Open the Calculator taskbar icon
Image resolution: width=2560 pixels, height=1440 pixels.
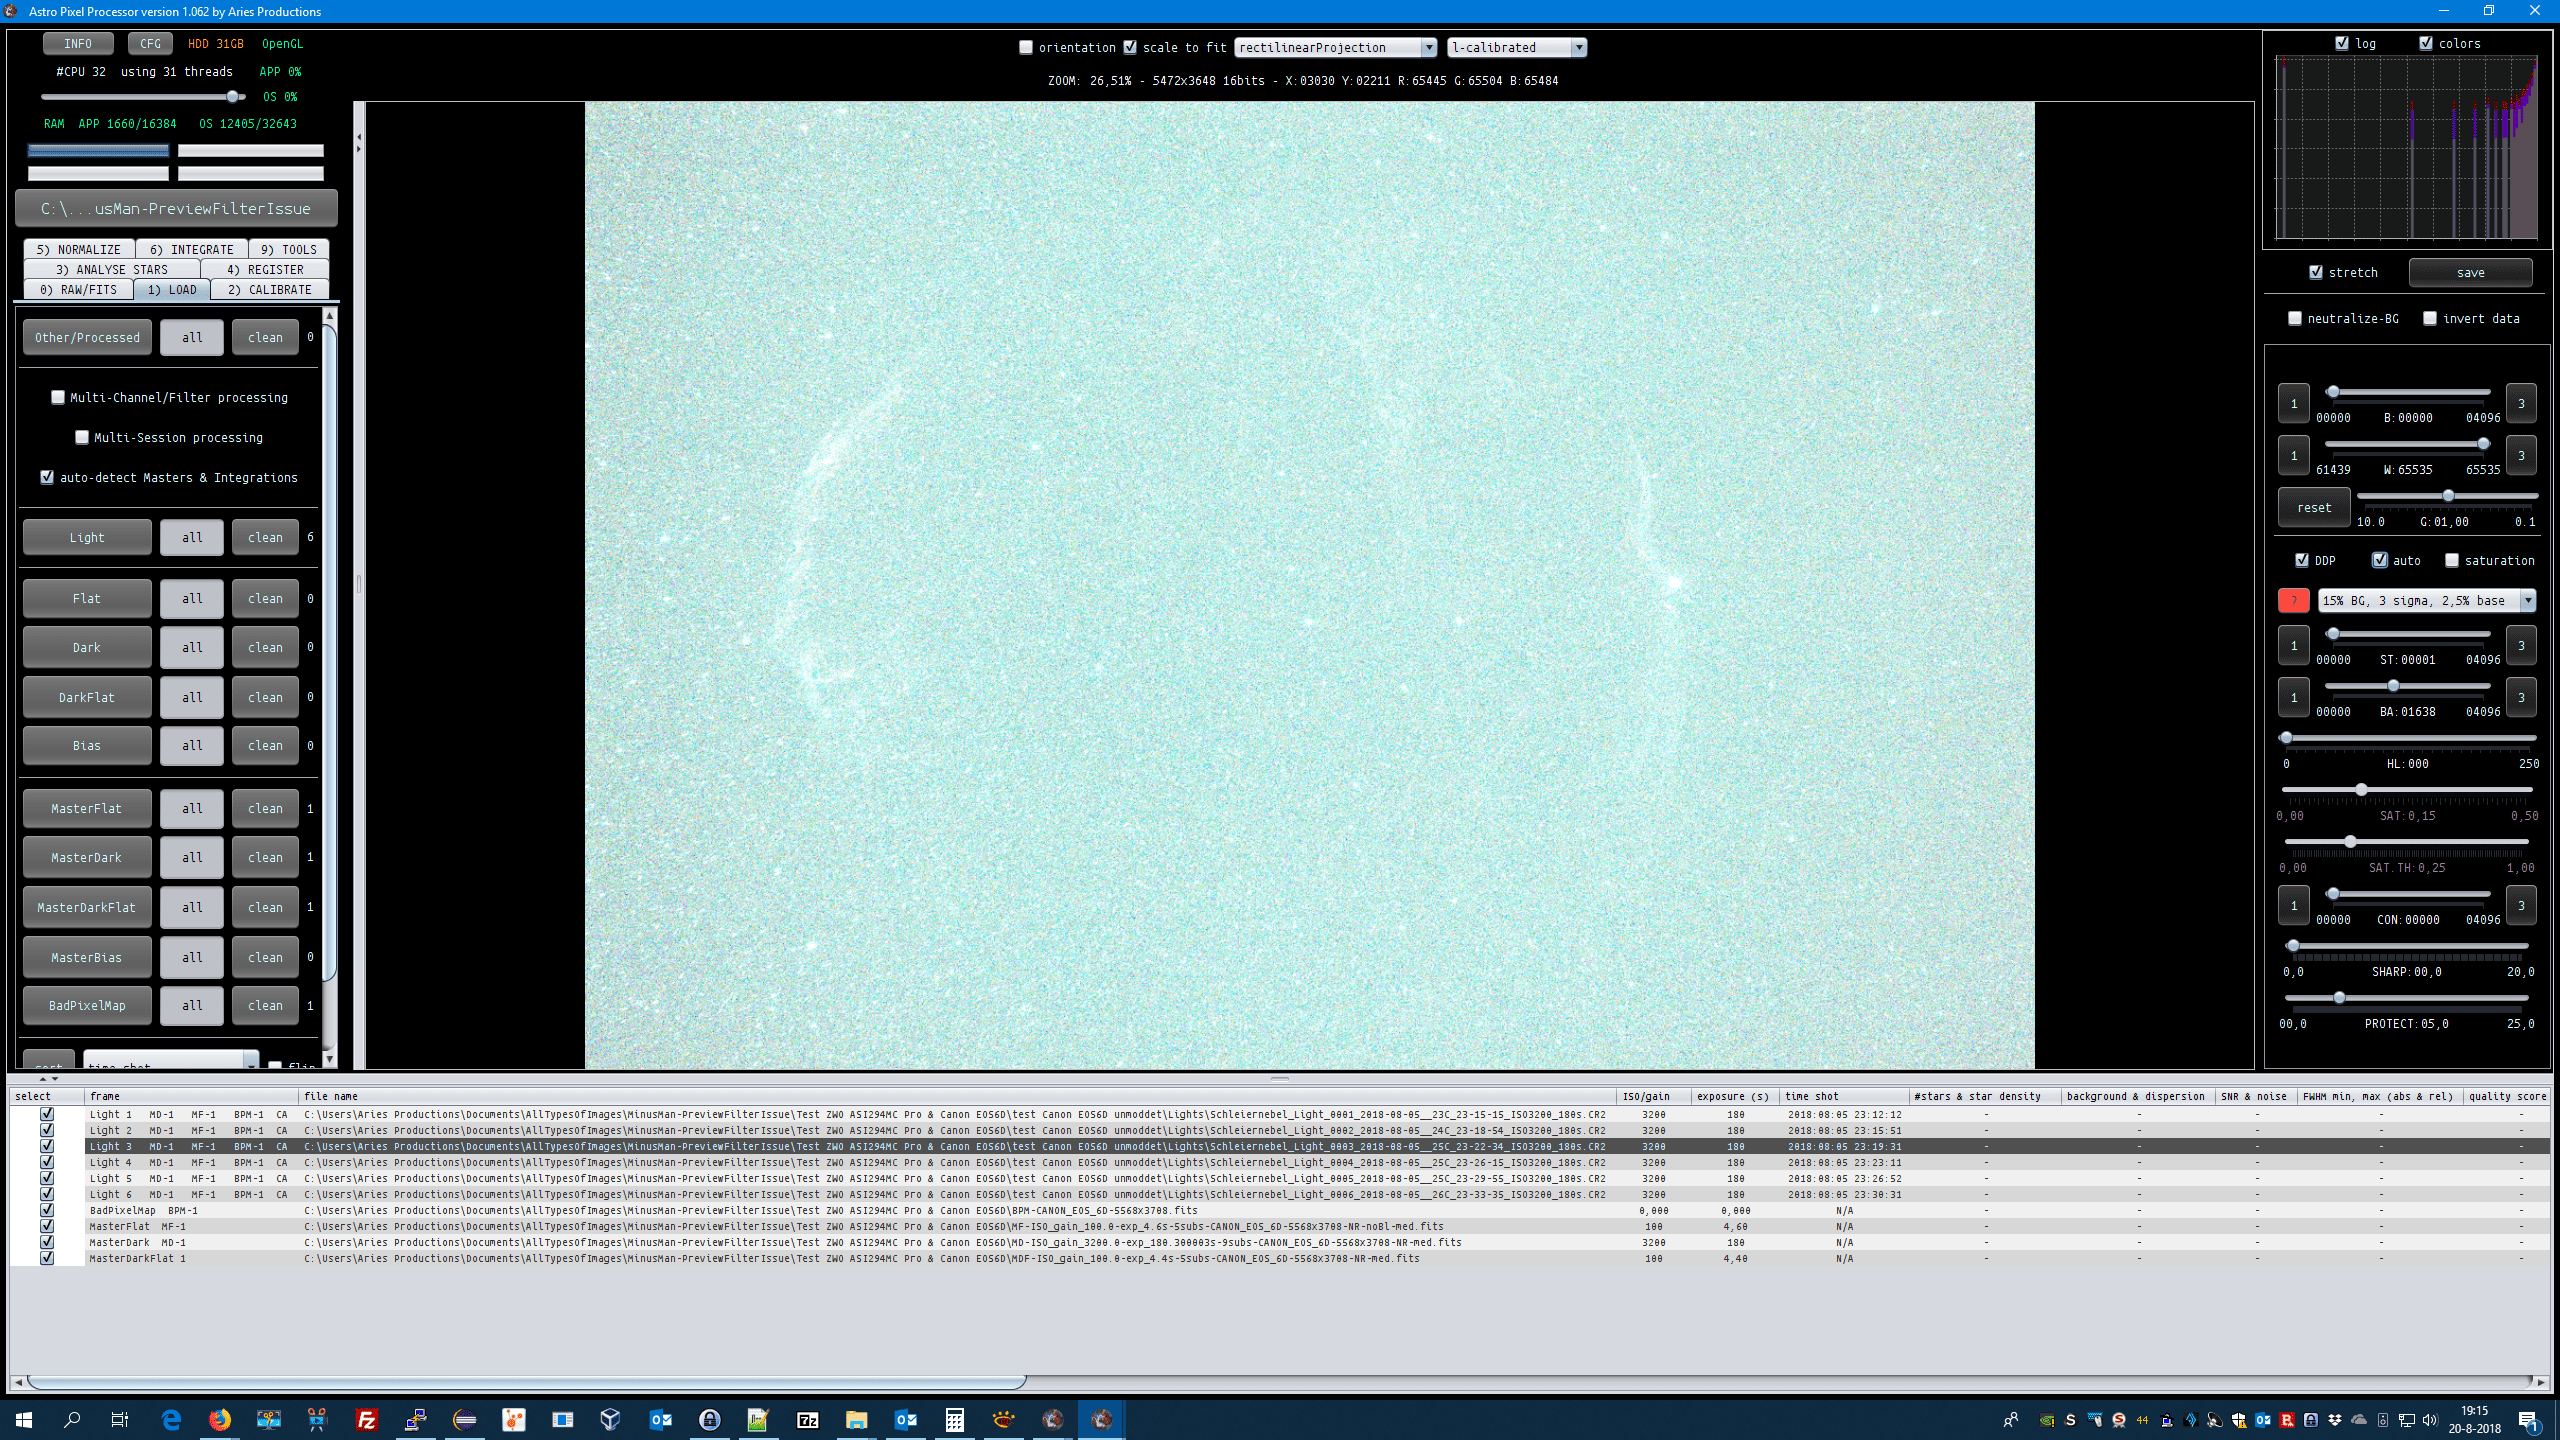954,1419
